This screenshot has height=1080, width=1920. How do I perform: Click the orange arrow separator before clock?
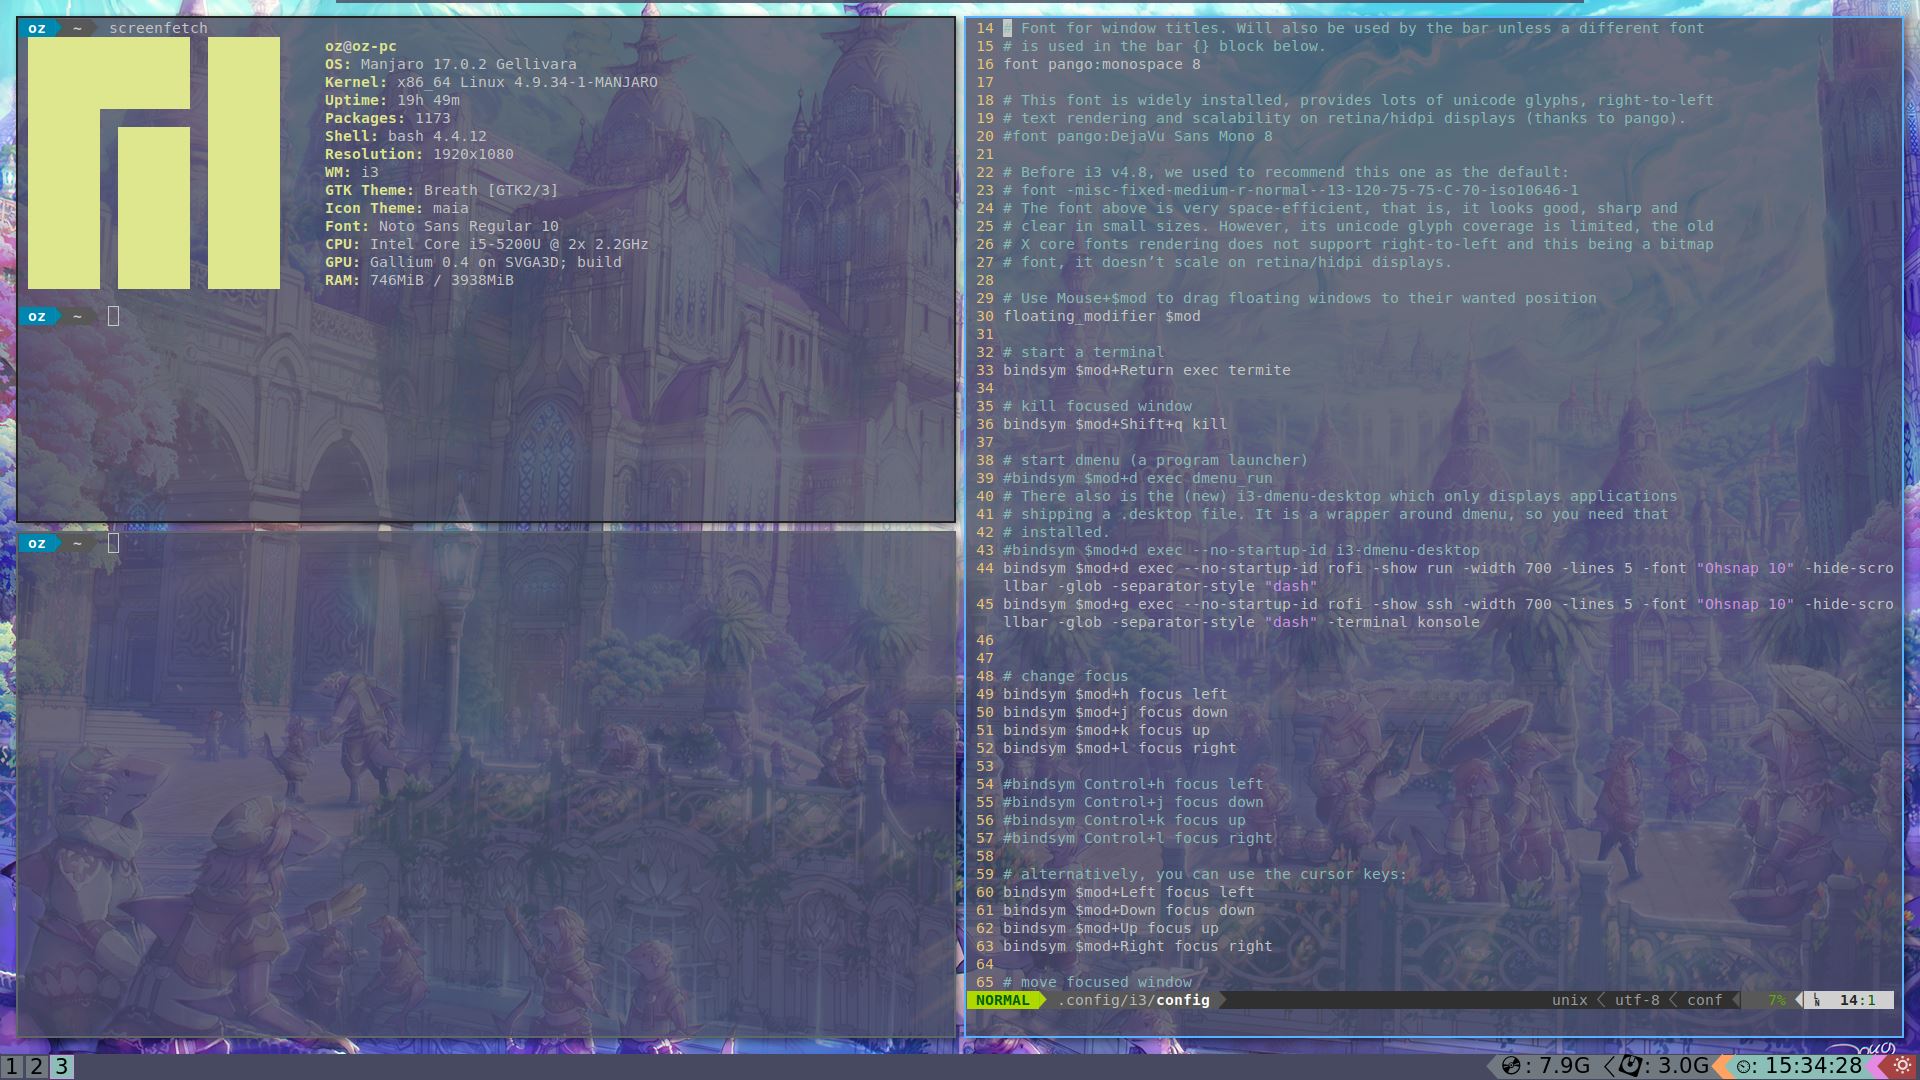[x=1720, y=1066]
